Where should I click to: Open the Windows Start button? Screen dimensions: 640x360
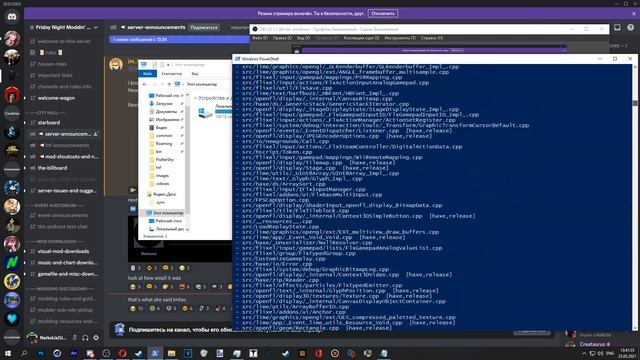8,353
